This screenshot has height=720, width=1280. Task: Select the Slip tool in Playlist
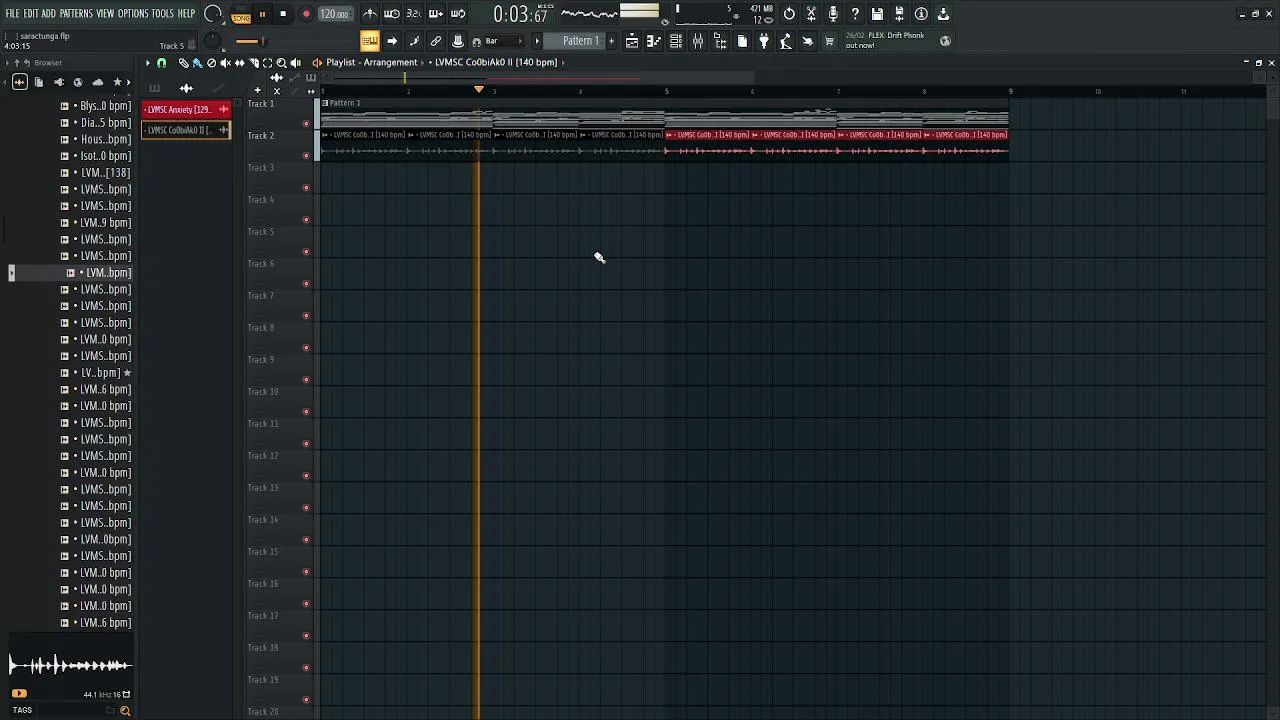tap(239, 63)
